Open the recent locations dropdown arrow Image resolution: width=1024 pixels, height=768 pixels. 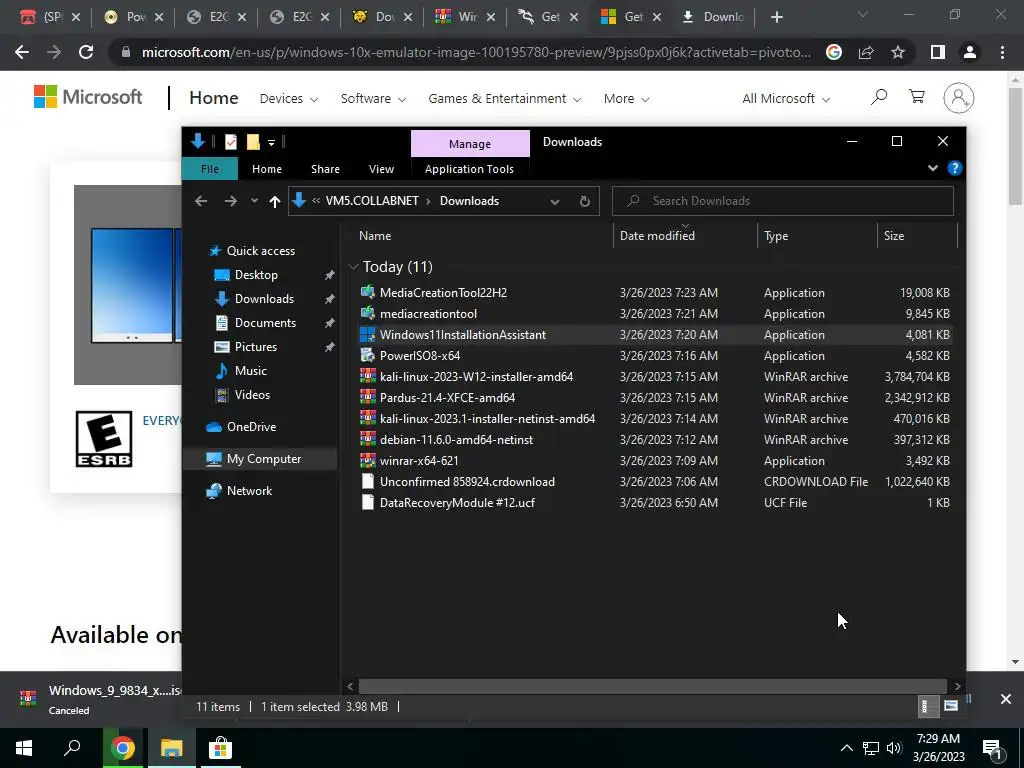254,201
